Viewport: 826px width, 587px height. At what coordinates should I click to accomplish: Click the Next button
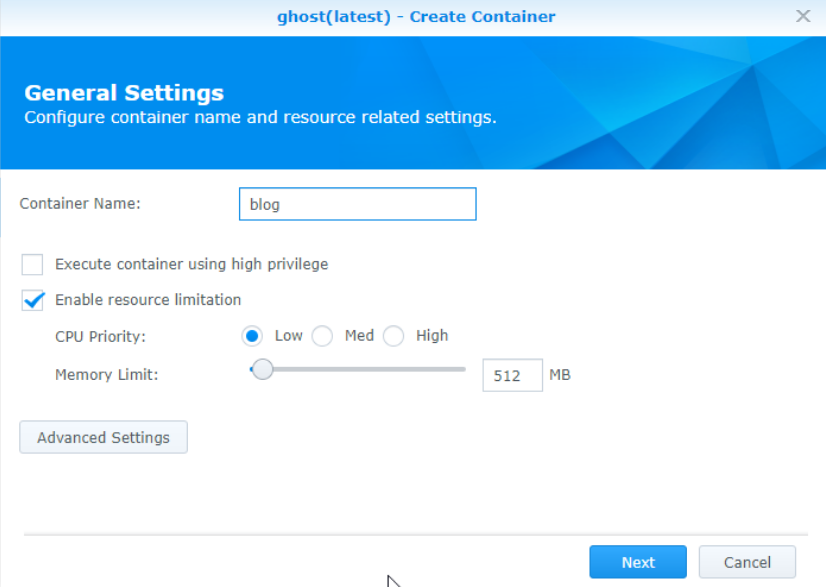pyautogui.click(x=638, y=562)
